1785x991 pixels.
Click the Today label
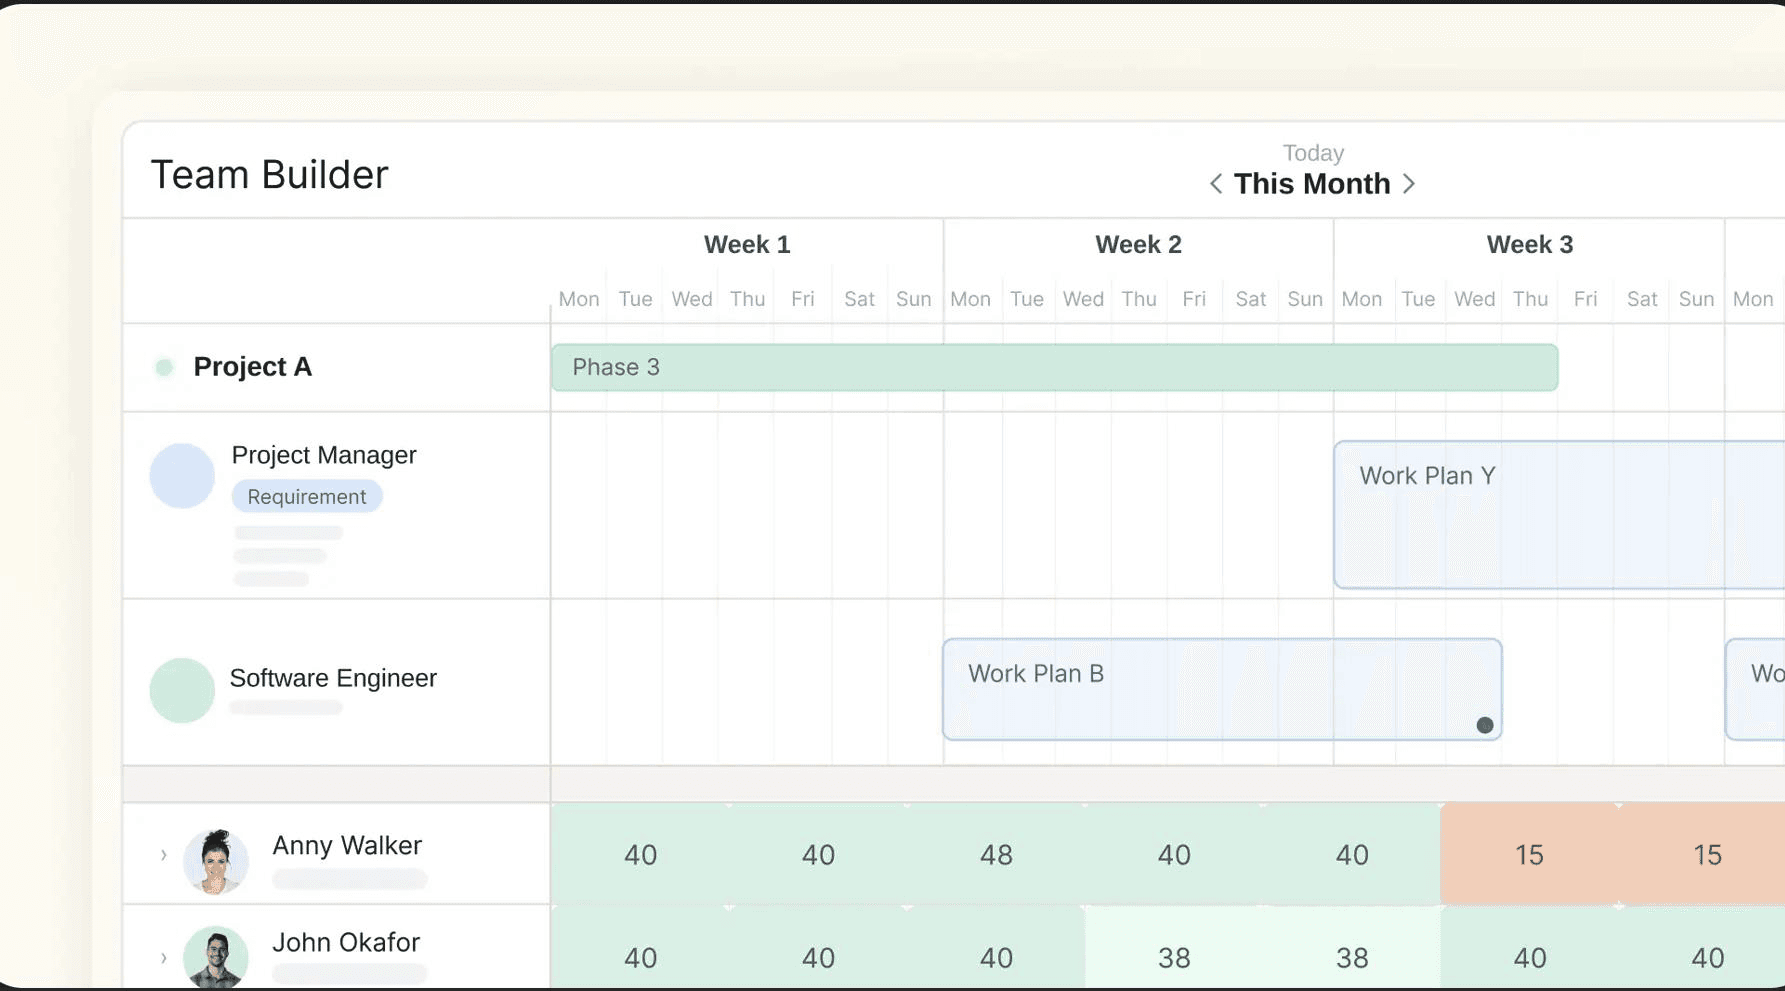pos(1313,153)
